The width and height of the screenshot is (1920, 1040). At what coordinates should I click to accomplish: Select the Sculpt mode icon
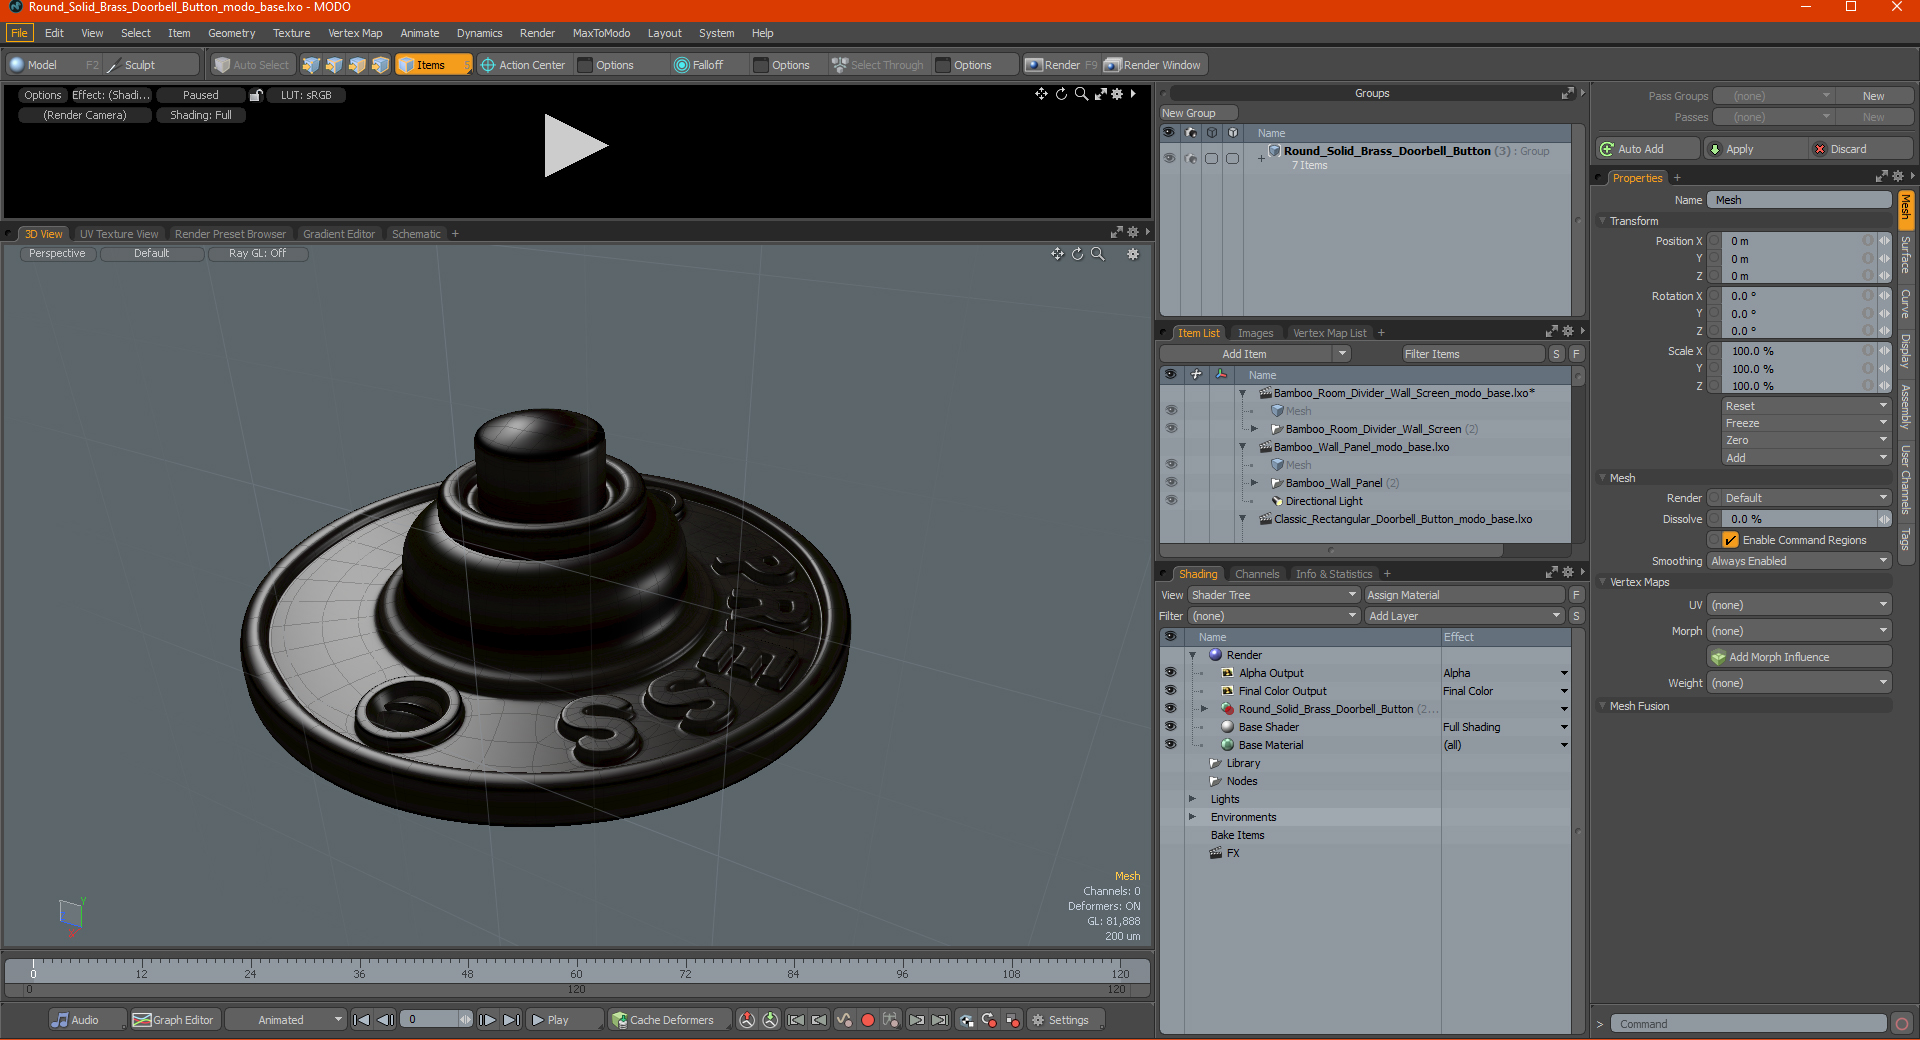[113, 65]
